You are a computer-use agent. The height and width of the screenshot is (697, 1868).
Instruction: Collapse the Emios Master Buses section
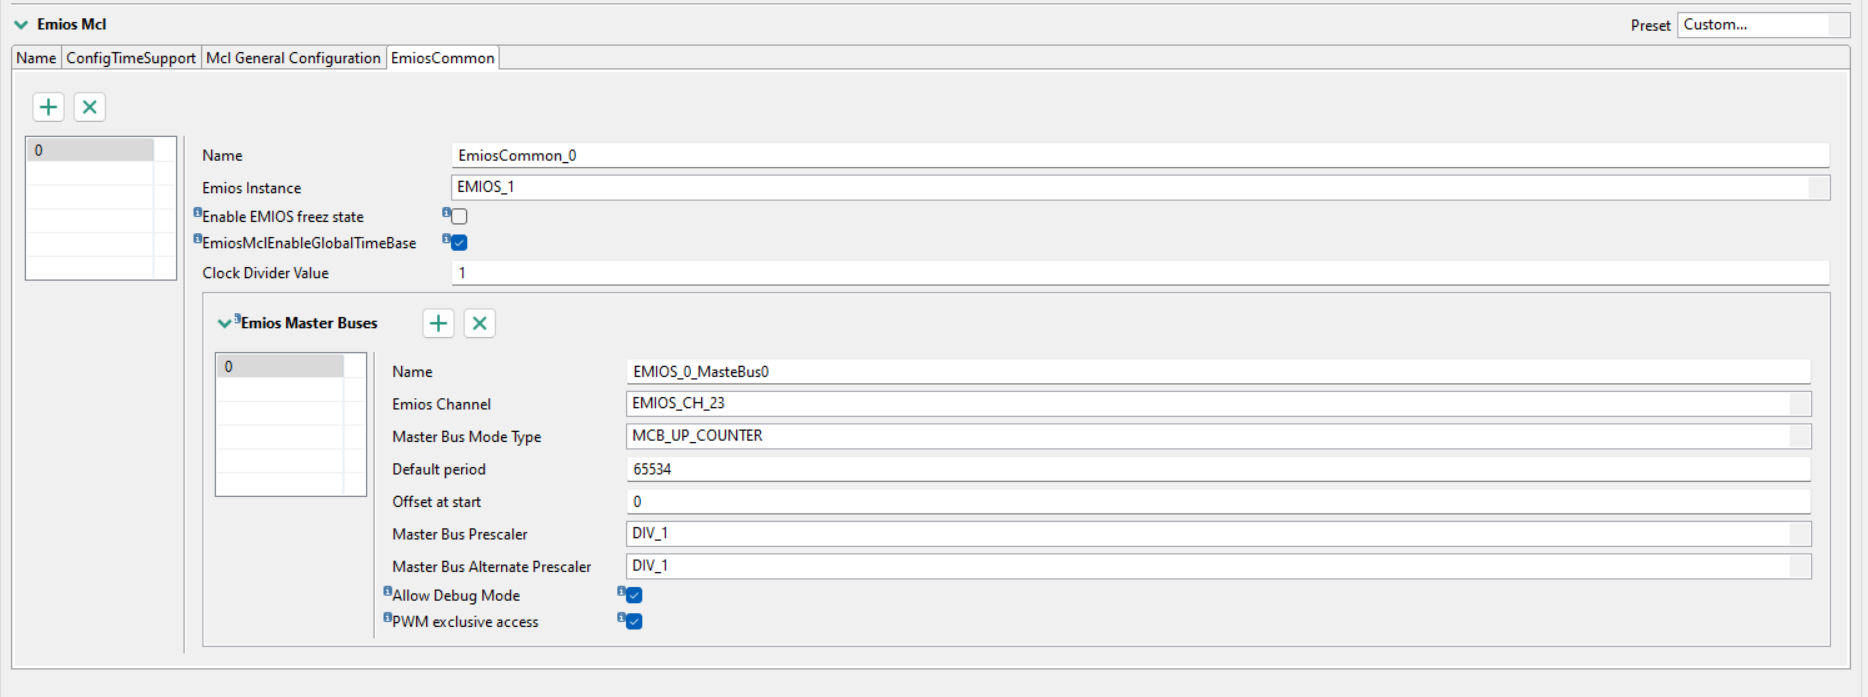(224, 323)
